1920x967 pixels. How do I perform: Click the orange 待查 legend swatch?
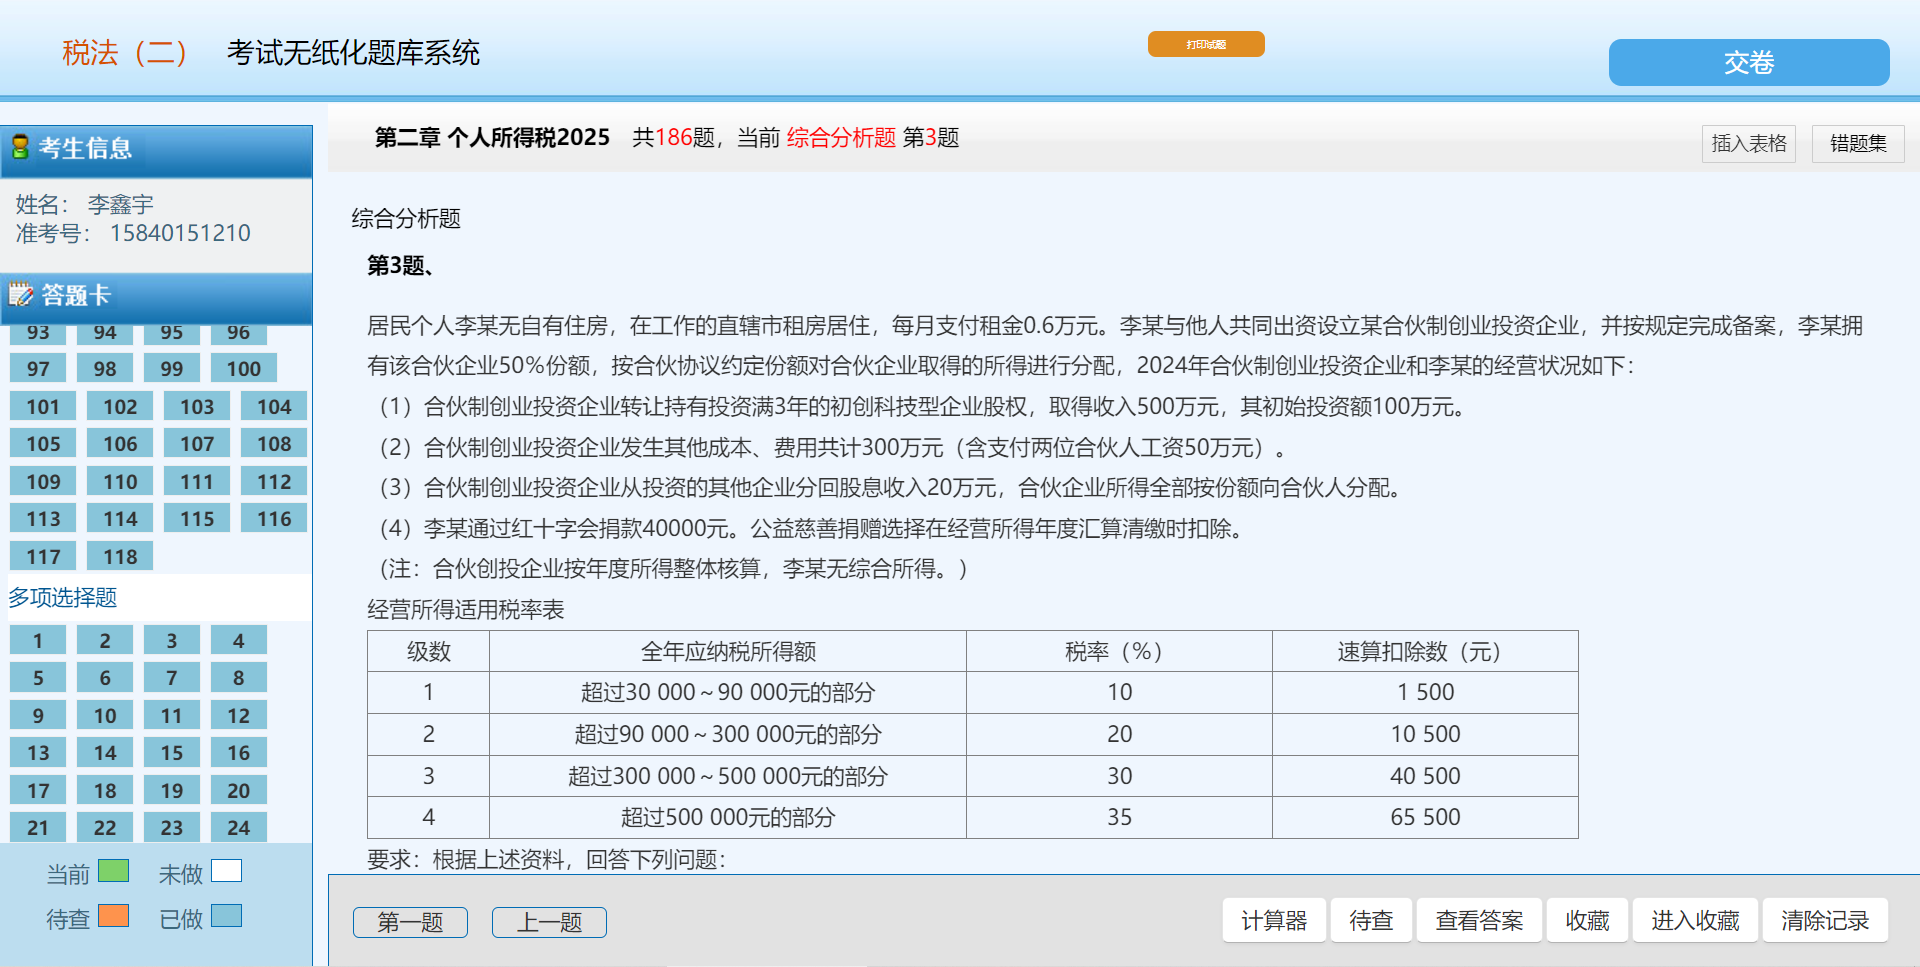click(113, 916)
